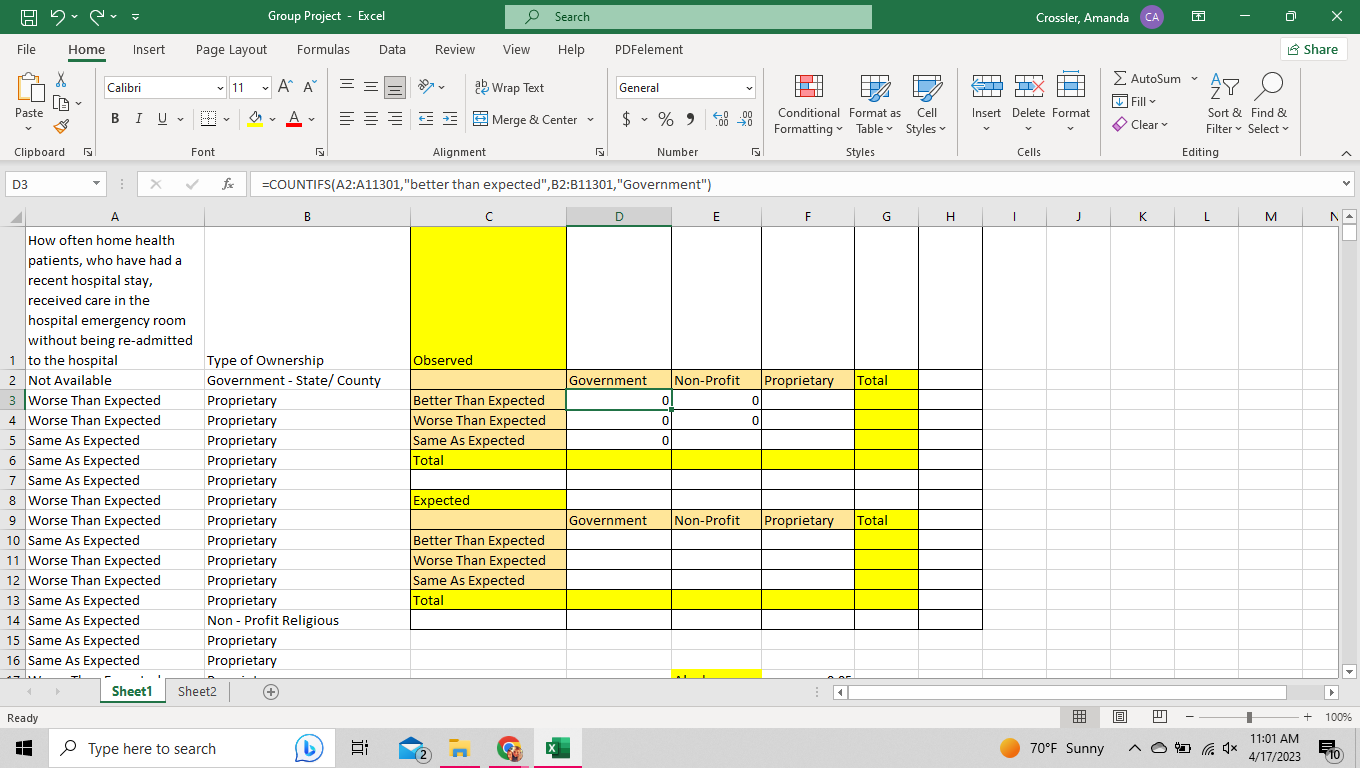1360x768 pixels.
Task: Increase the cell indent
Action: point(450,119)
